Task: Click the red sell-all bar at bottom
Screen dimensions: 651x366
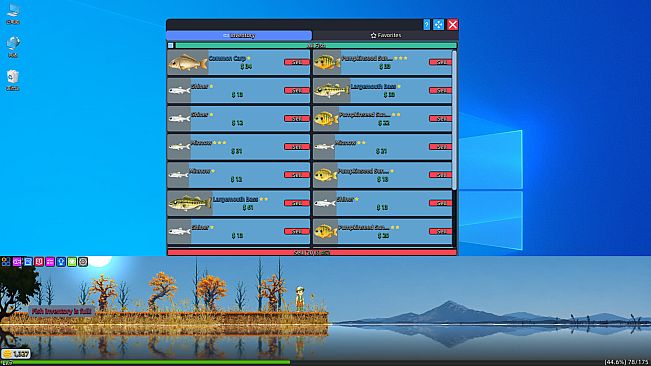Action: [312, 252]
